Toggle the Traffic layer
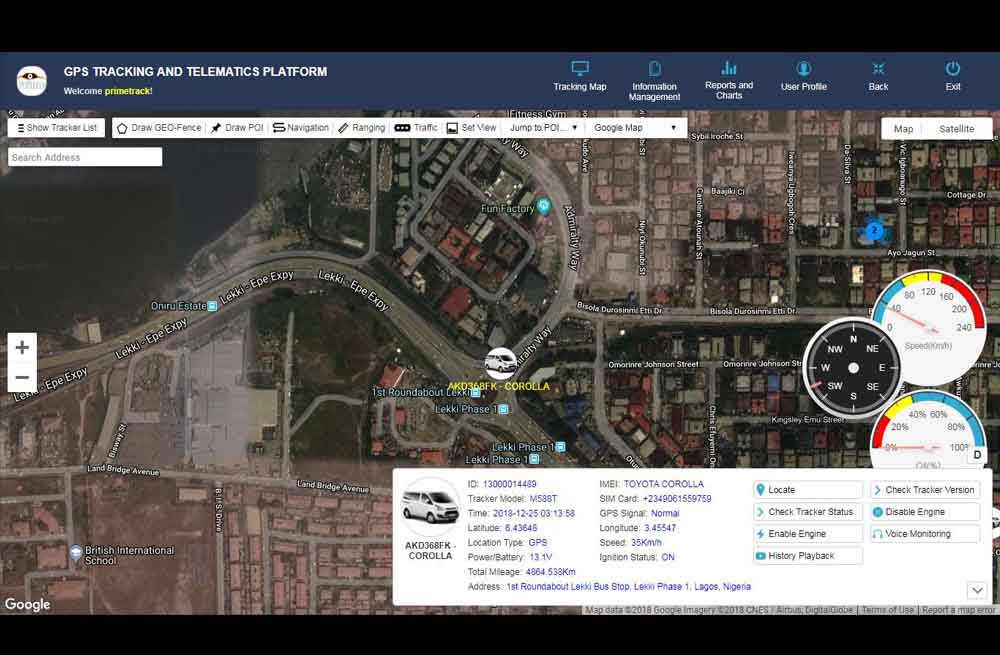This screenshot has height=655, width=1000. (x=416, y=128)
